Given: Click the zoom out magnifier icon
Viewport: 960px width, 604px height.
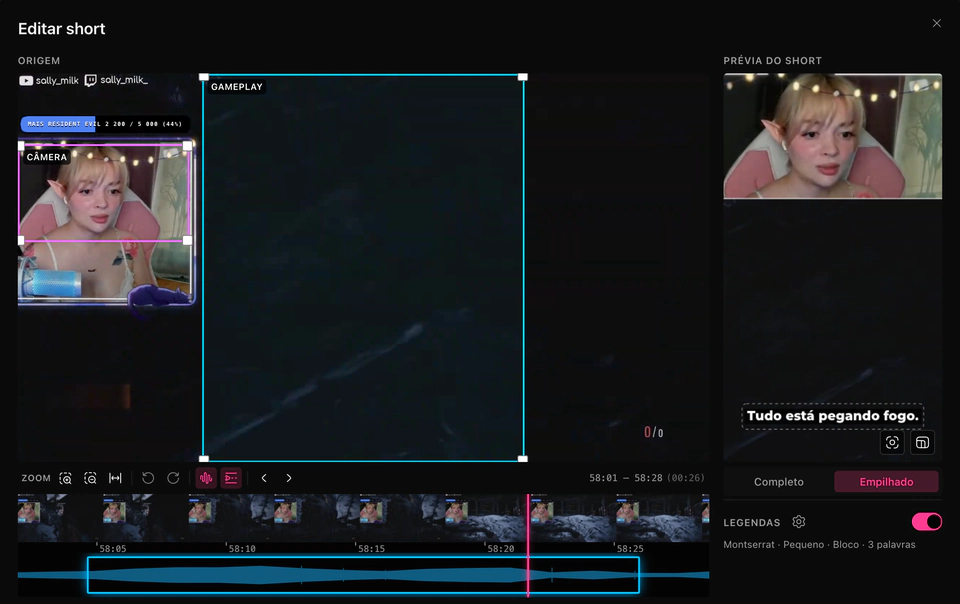Looking at the screenshot, I should tap(90, 479).
